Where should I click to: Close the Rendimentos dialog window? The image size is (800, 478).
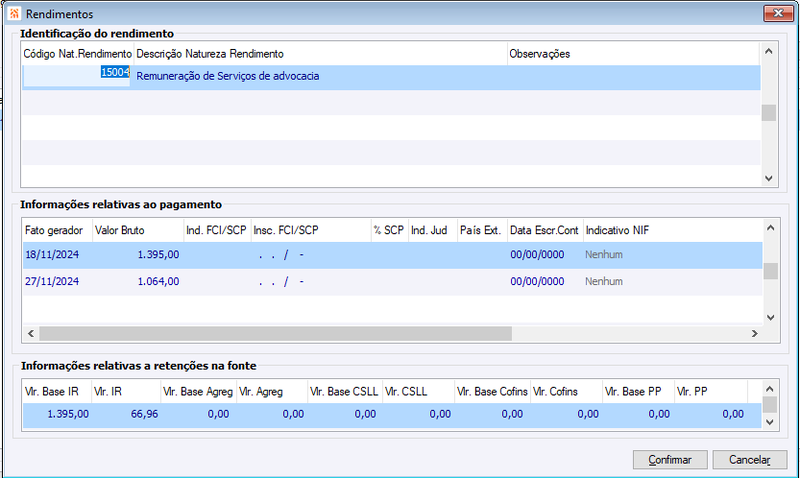point(778,13)
